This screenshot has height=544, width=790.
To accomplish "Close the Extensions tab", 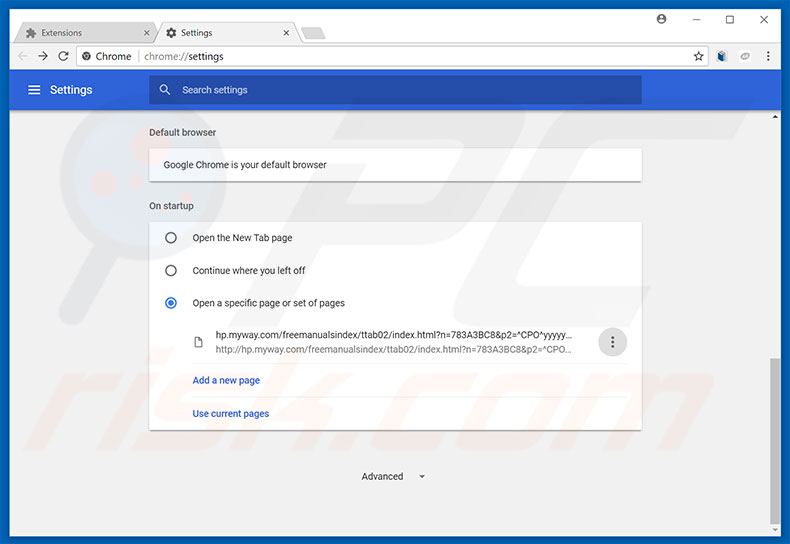I will (147, 33).
